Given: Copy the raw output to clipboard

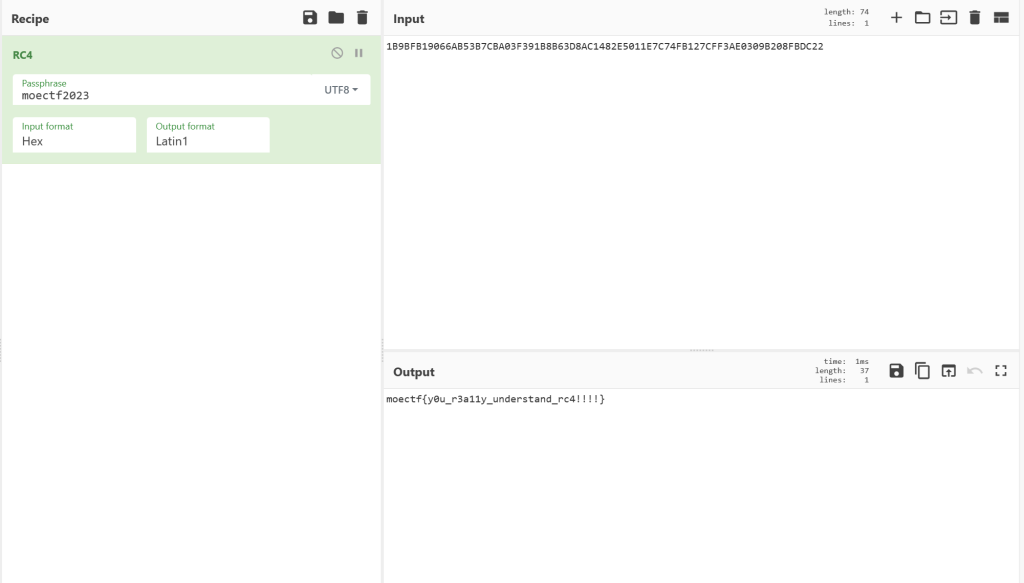Looking at the screenshot, I should coord(922,371).
